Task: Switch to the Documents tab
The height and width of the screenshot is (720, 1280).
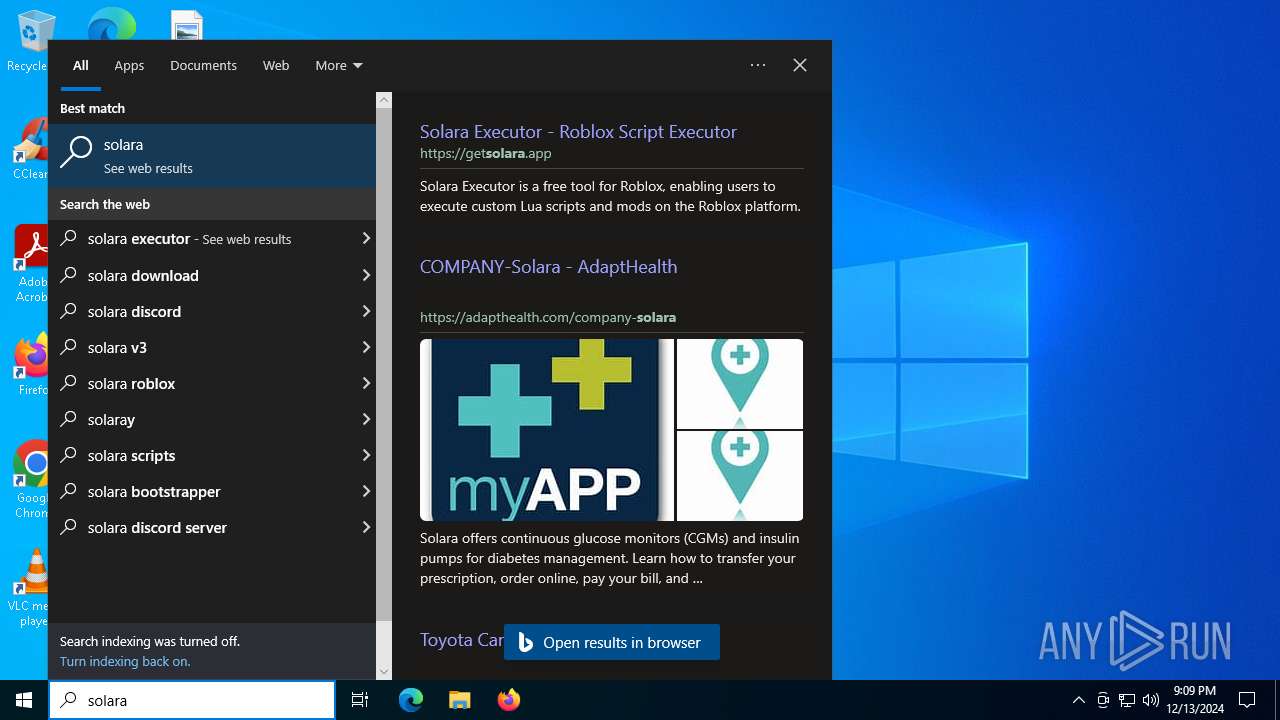Action: [x=203, y=65]
